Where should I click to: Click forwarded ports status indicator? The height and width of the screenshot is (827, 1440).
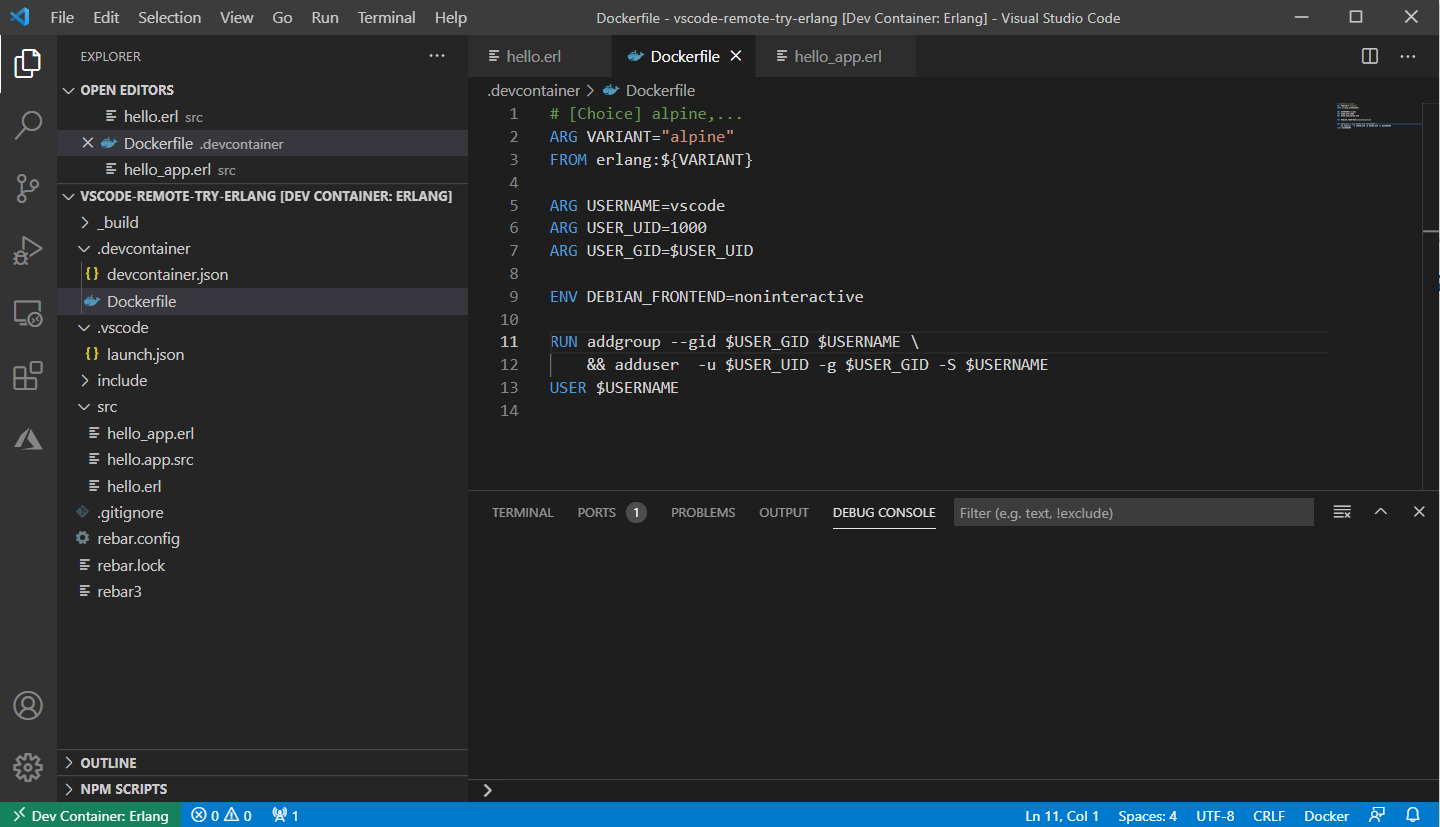[286, 815]
